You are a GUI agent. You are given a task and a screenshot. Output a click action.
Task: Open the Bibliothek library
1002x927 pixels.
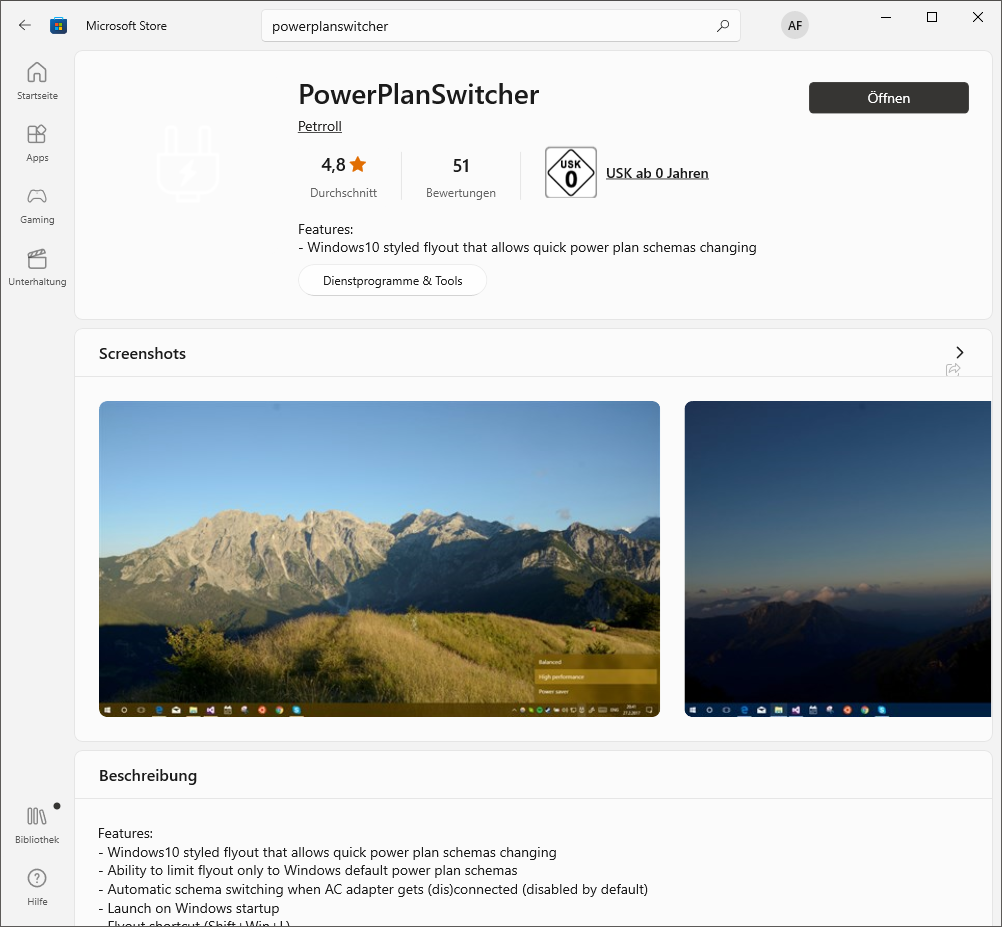point(37,825)
